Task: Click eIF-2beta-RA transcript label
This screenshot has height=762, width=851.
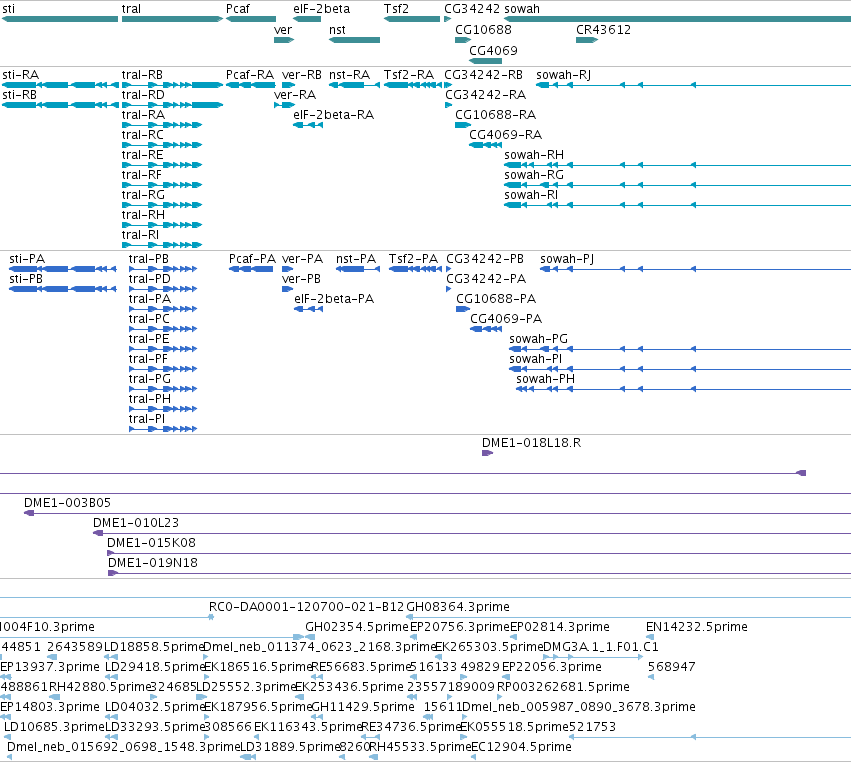Action: click(333, 115)
